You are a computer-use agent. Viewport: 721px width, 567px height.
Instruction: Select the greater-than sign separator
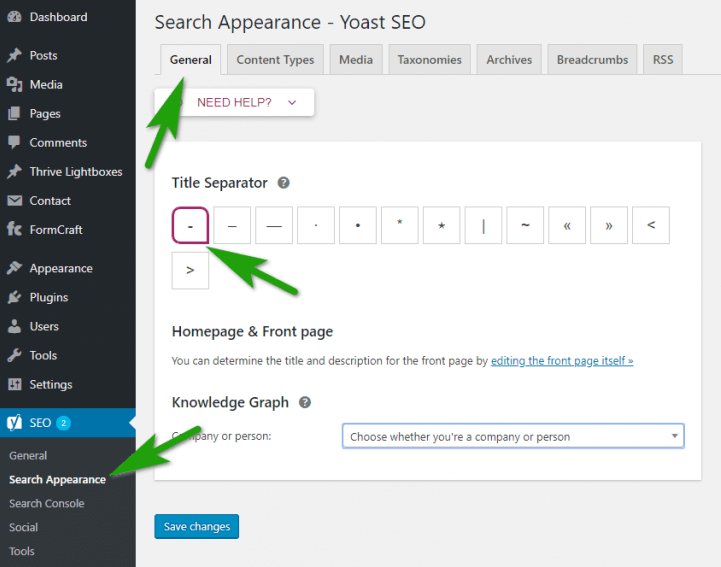pyautogui.click(x=190, y=270)
